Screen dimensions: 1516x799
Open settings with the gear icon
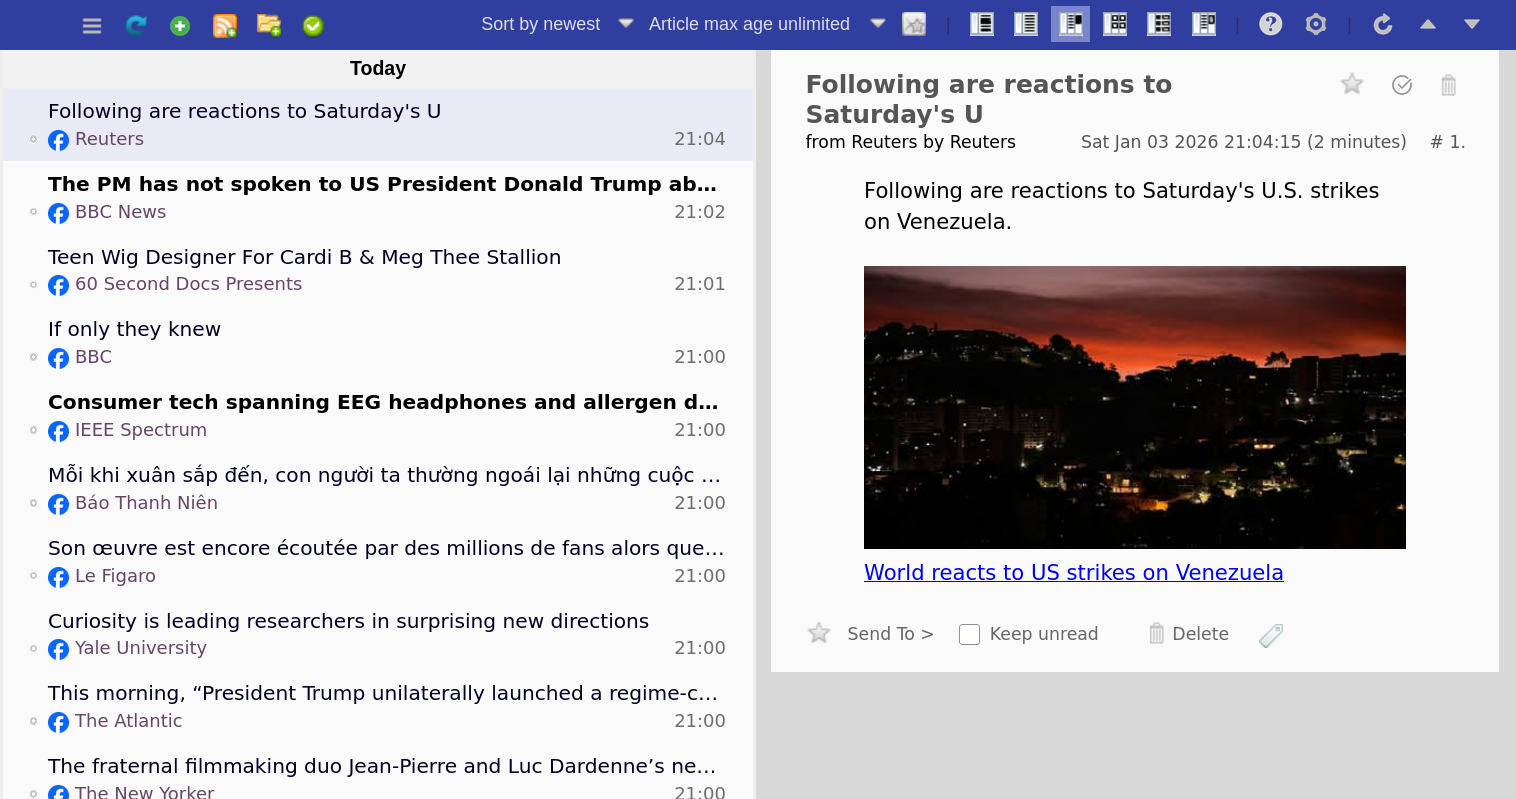[1316, 24]
